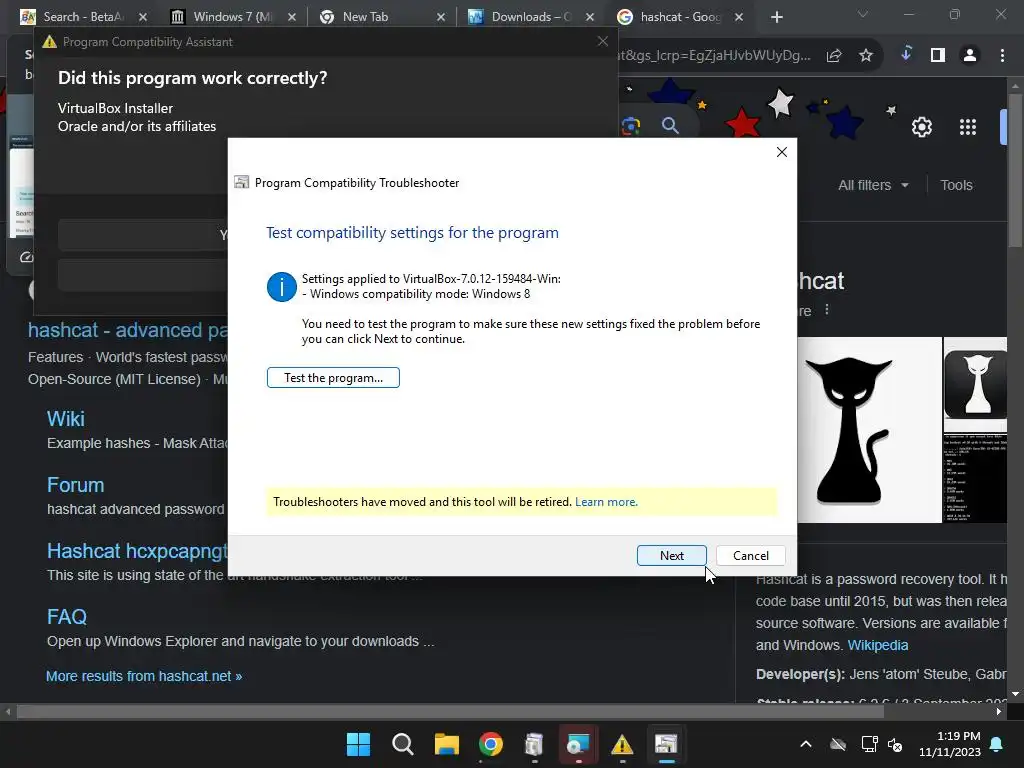Close the Downloads browser tab
The height and width of the screenshot is (768, 1024).
point(590,17)
